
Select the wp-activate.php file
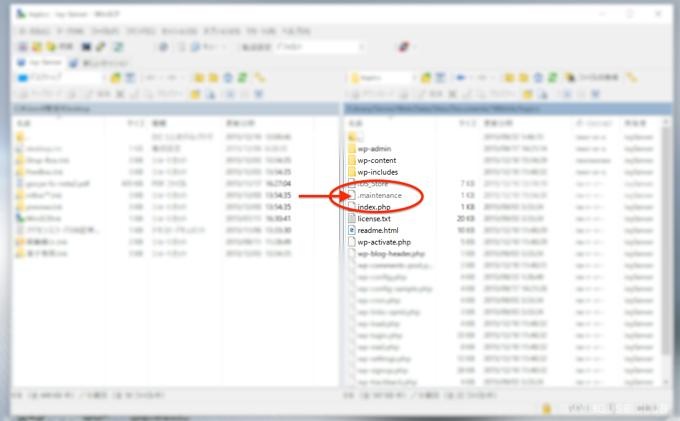tap(384, 241)
